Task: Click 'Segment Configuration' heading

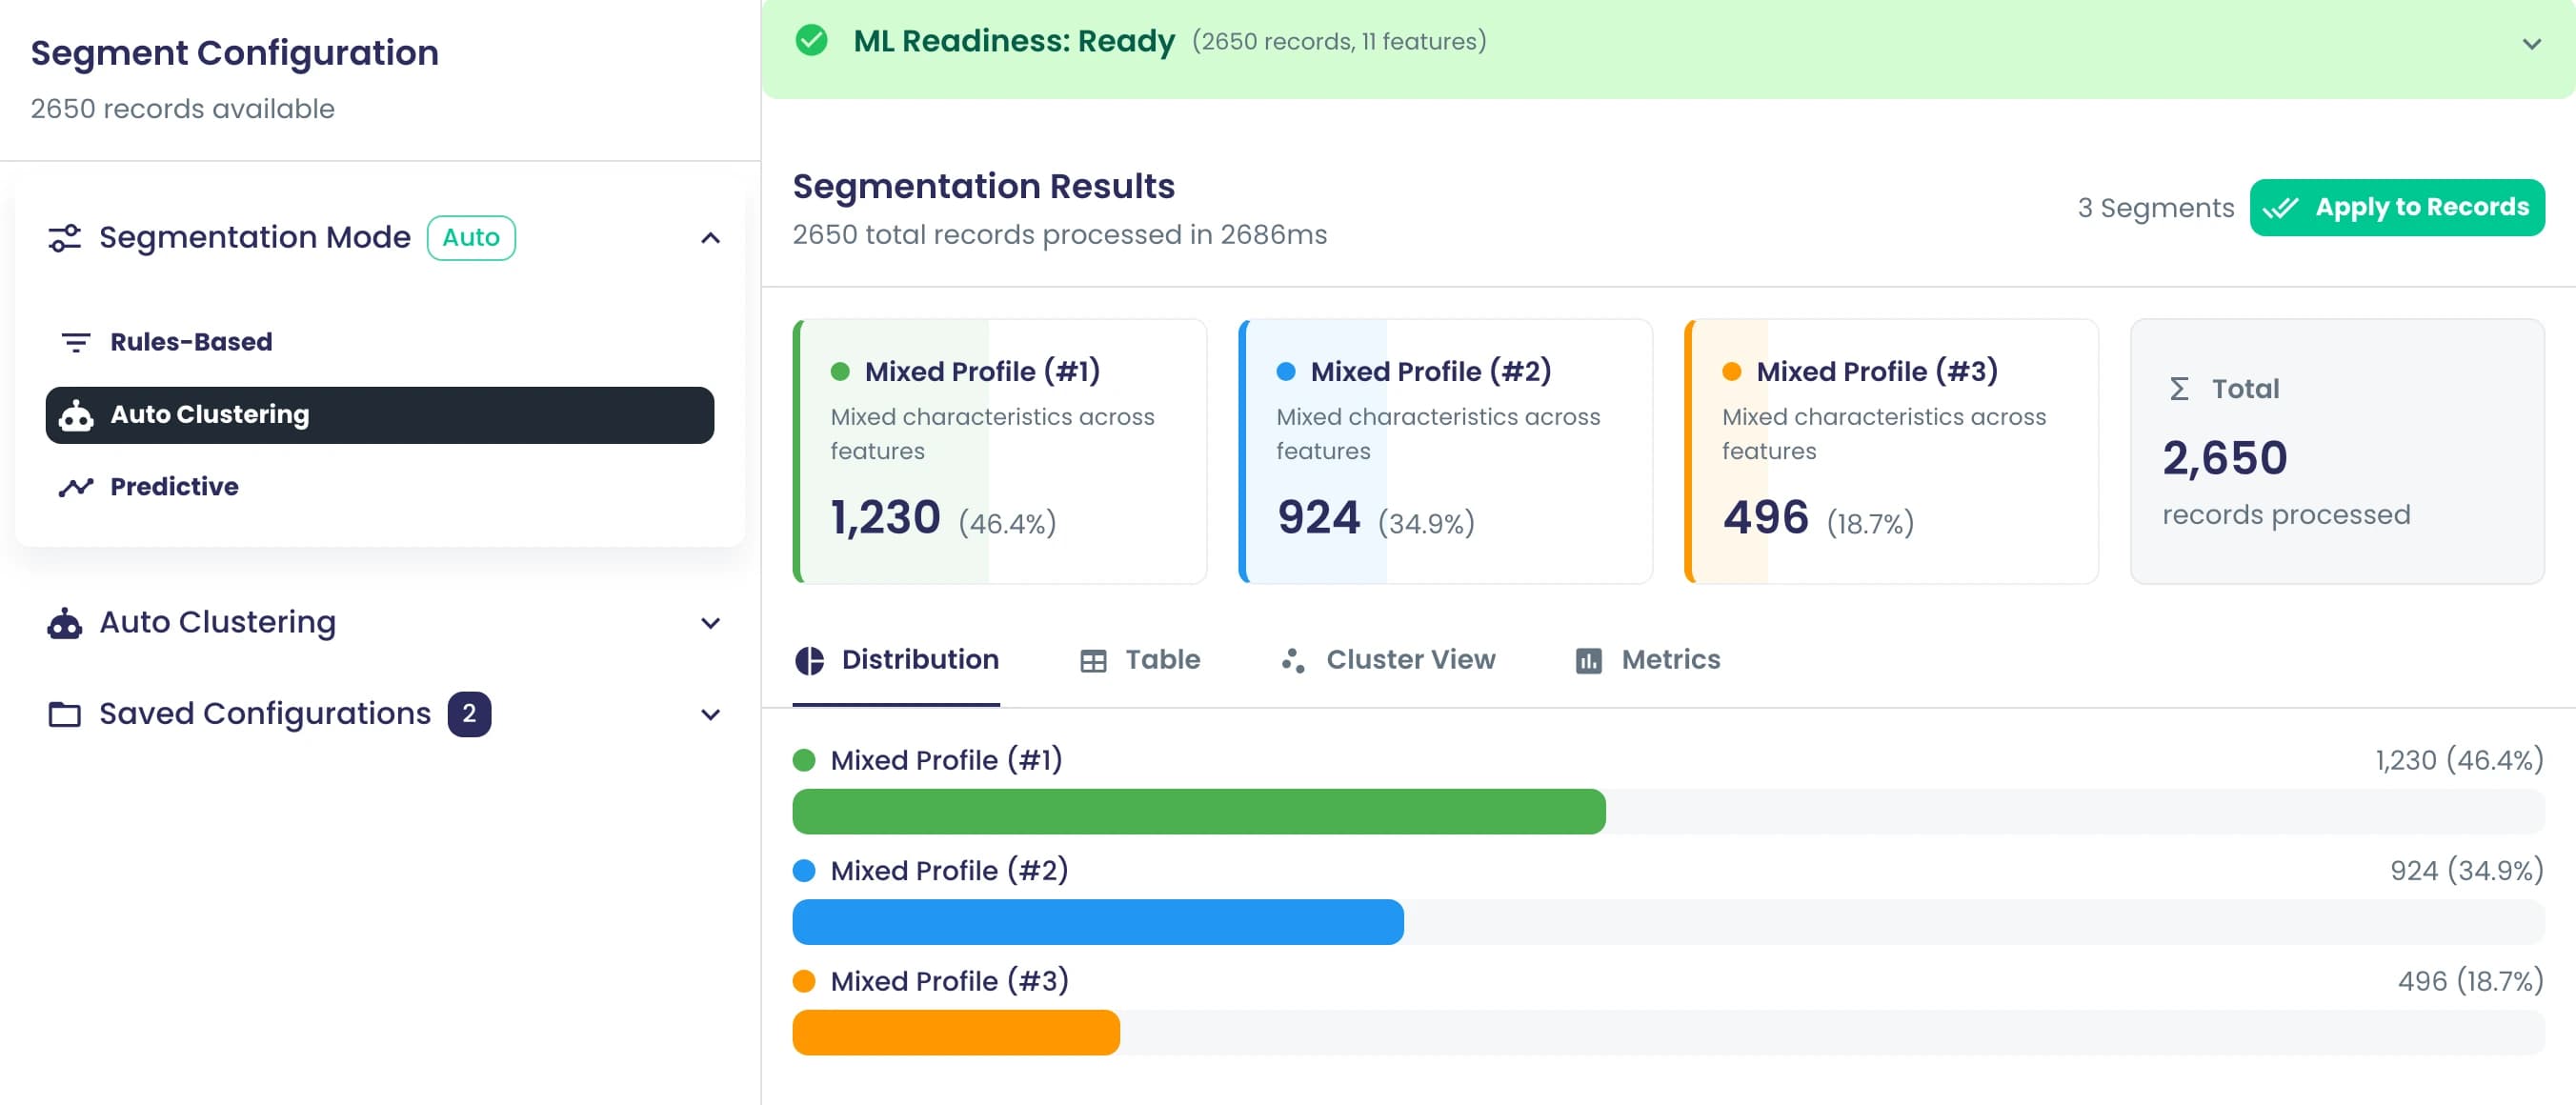Action: pyautogui.click(x=235, y=53)
